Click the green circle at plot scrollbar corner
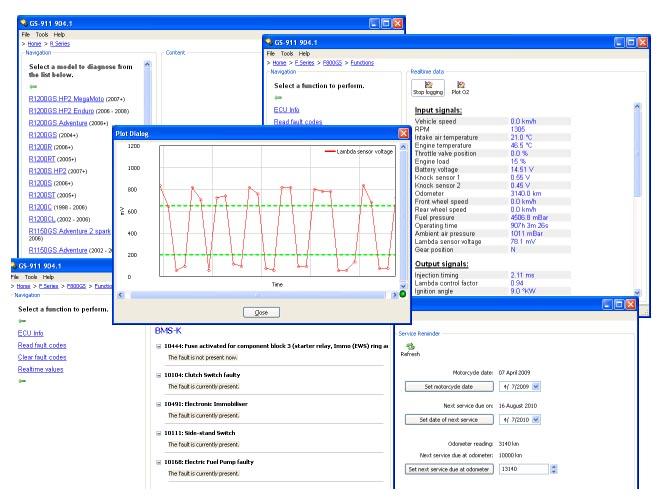The height and width of the screenshot is (504, 664). (x=402, y=294)
